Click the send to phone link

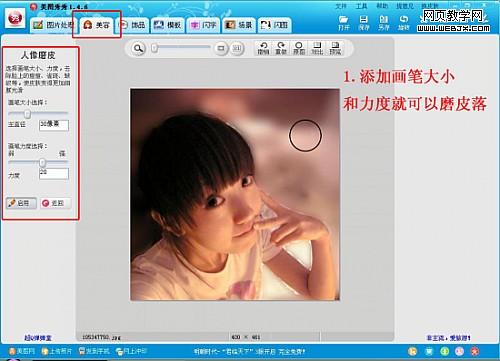pos(94,351)
